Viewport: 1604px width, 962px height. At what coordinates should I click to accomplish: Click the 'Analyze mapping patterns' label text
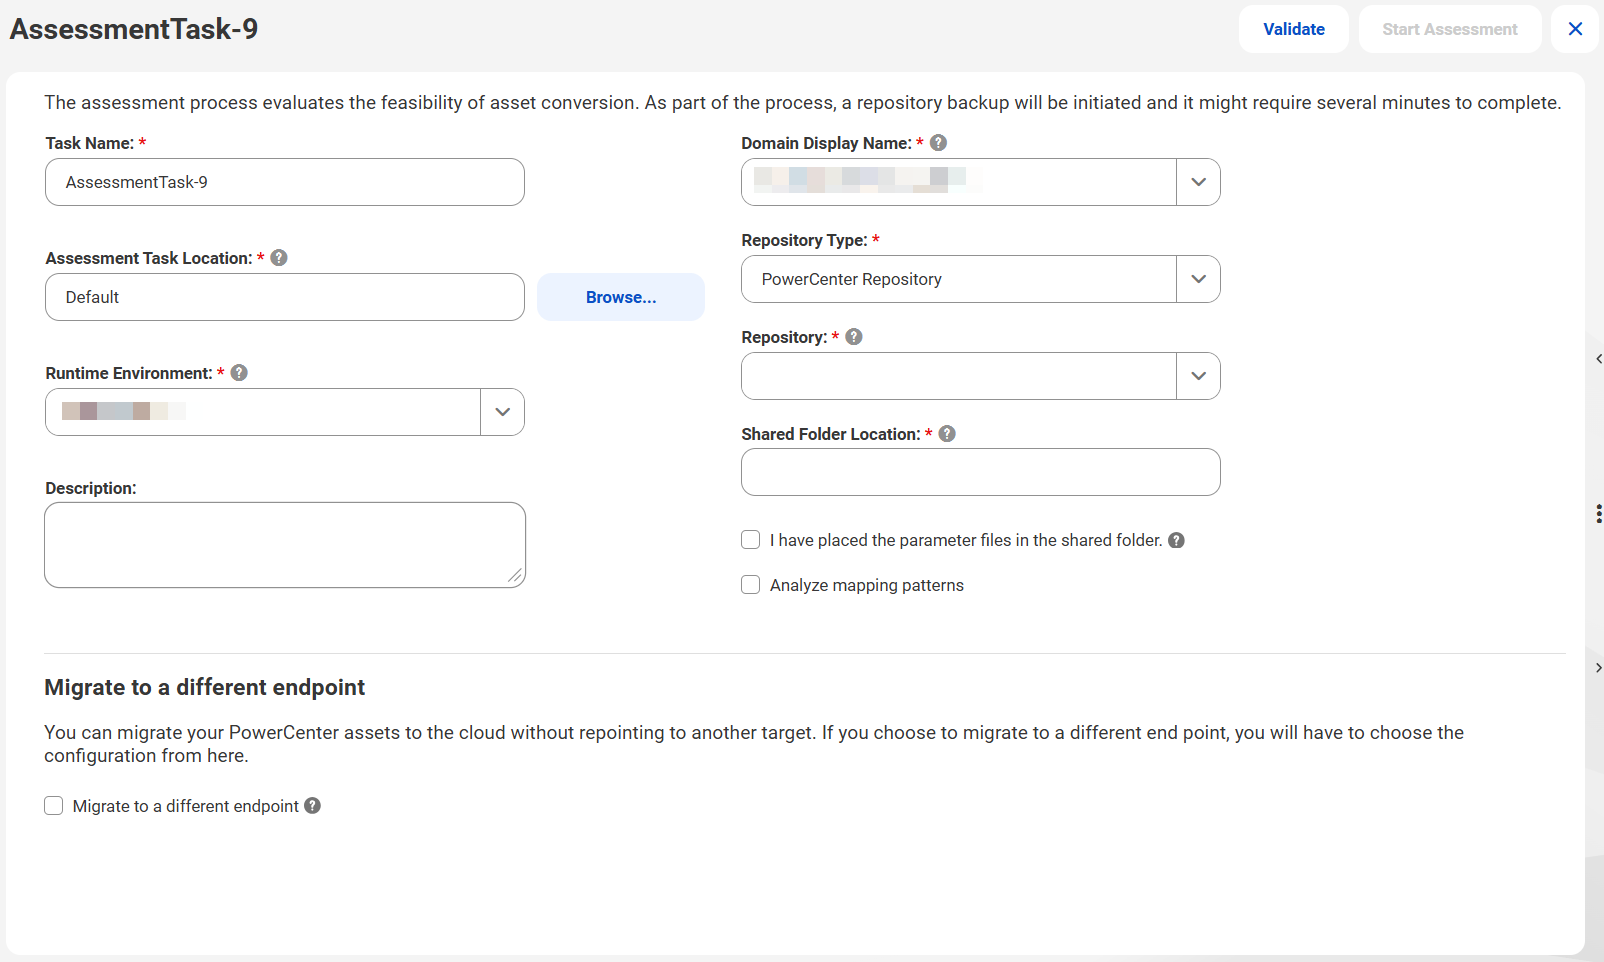867,585
